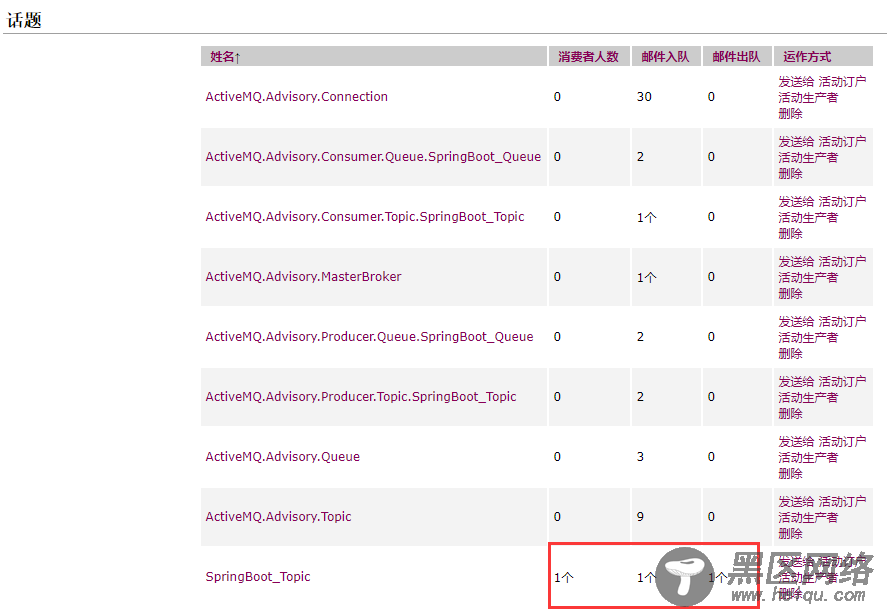Viewport: 887px width, 612px height.
Task: Click 发送给 for ActiveMQ.Advisory.MasterBroker
Action: tap(796, 261)
